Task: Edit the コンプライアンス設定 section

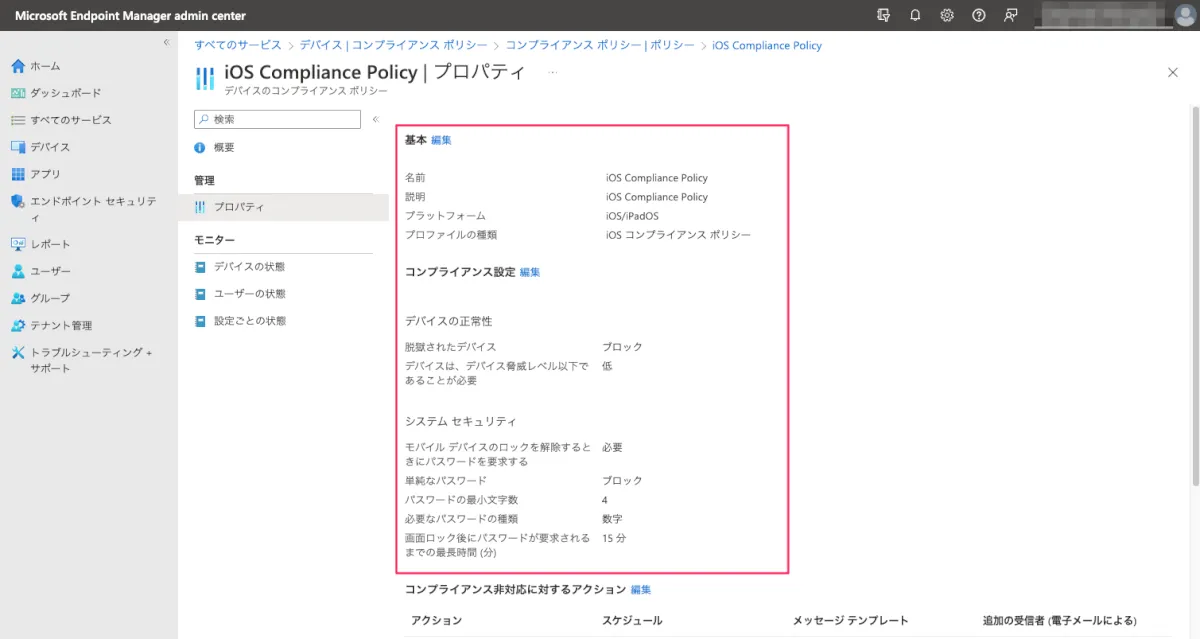Action: pos(530,272)
